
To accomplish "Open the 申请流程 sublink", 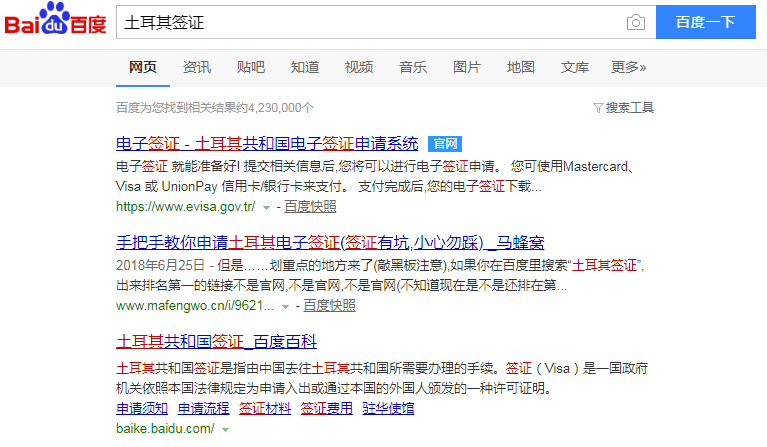I will click(x=203, y=408).
